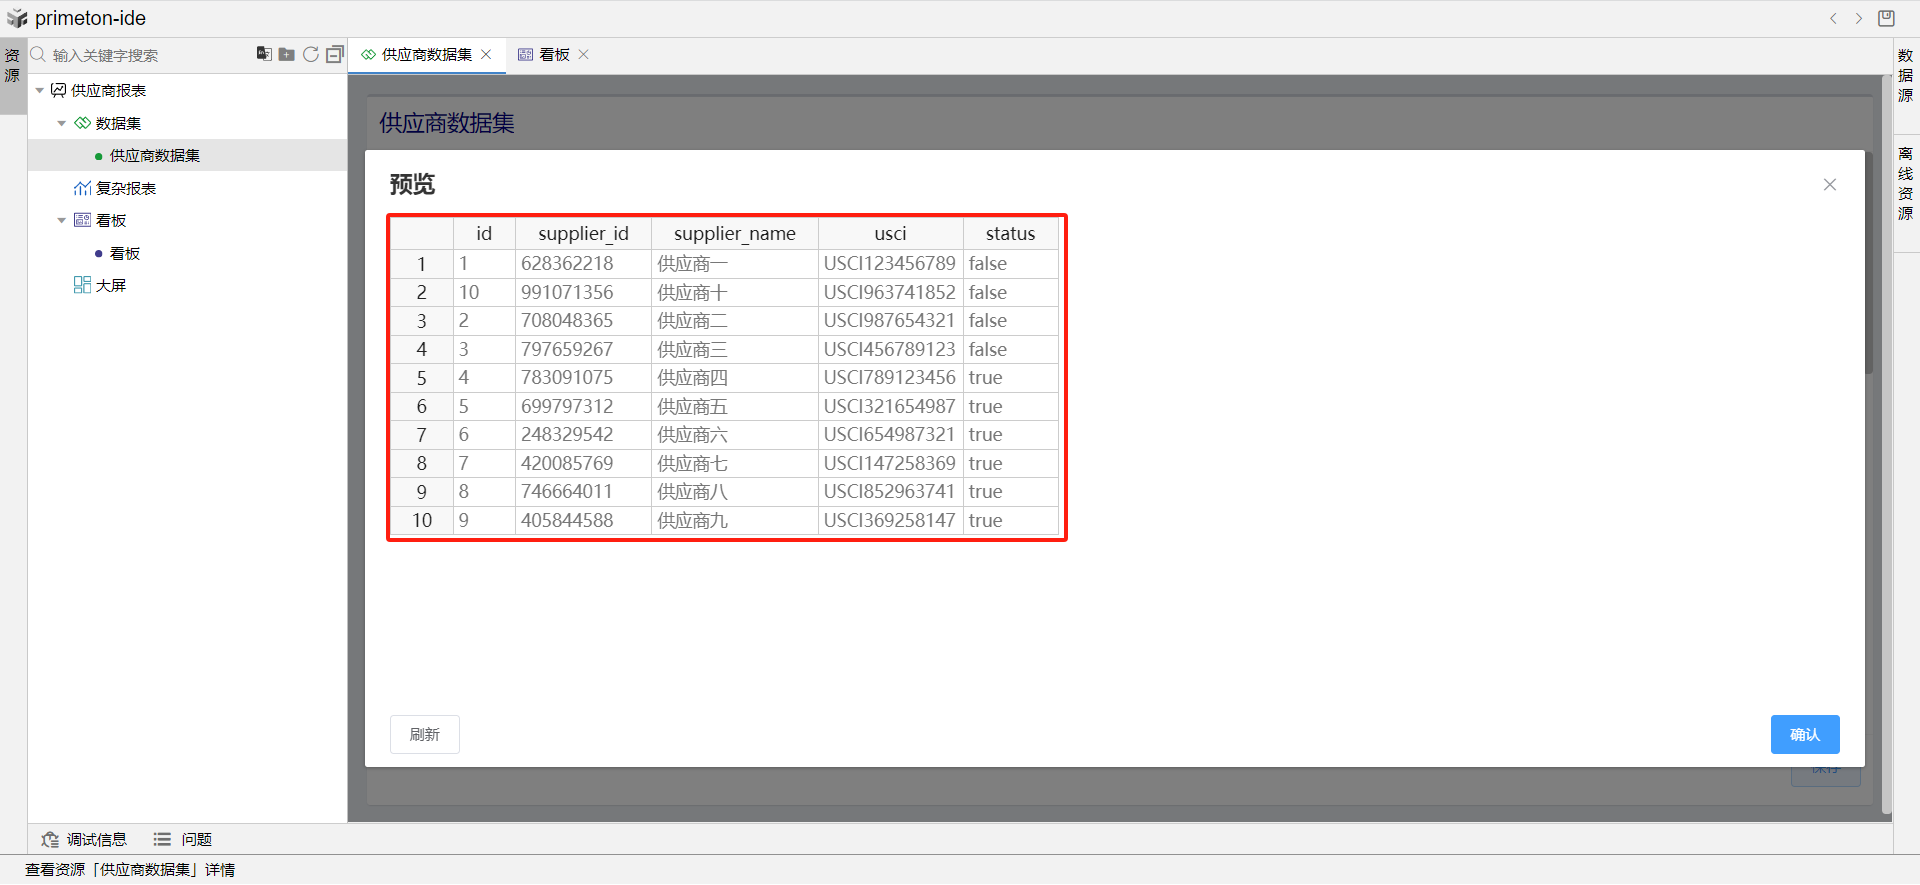1920x885 pixels.
Task: Refresh the resource tree
Action: (x=311, y=54)
